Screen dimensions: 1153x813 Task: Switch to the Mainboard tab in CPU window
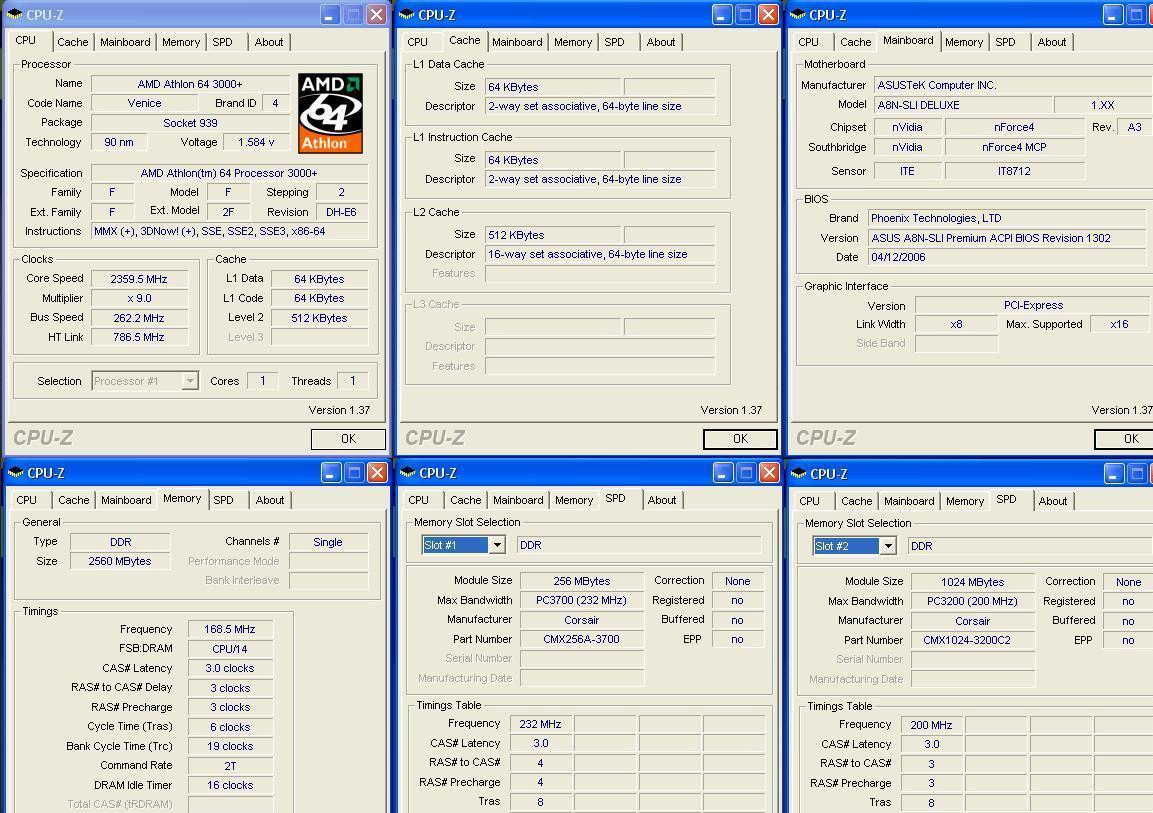pyautogui.click(x=125, y=42)
